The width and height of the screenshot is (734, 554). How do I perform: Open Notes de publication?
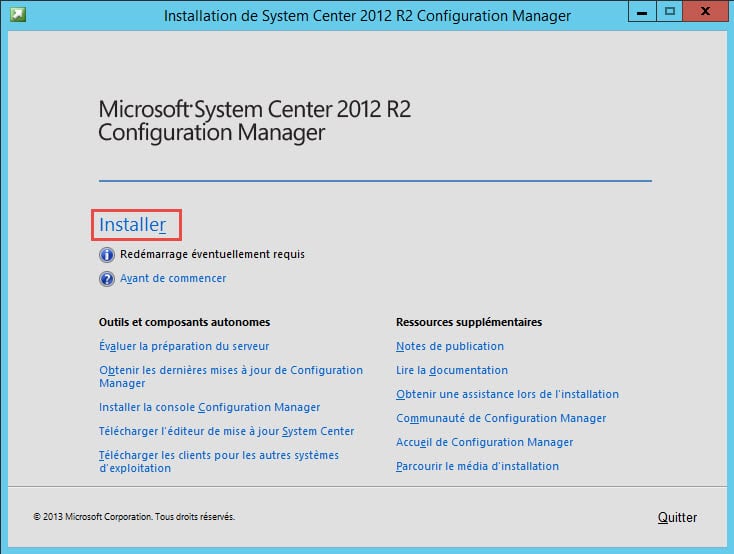tap(450, 346)
